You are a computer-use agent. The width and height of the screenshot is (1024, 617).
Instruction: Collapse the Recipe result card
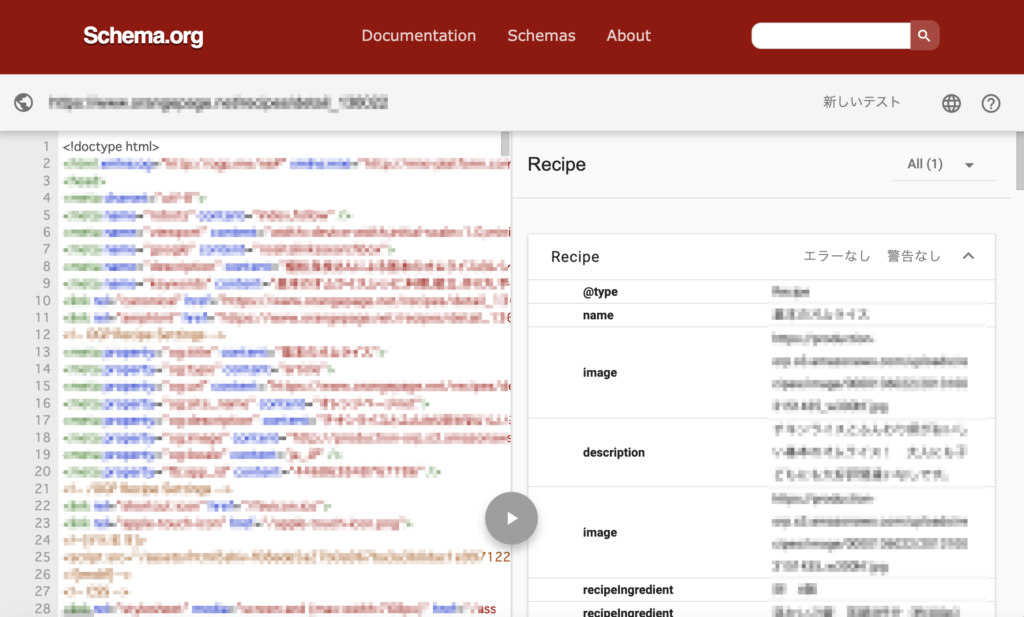[x=967, y=256]
